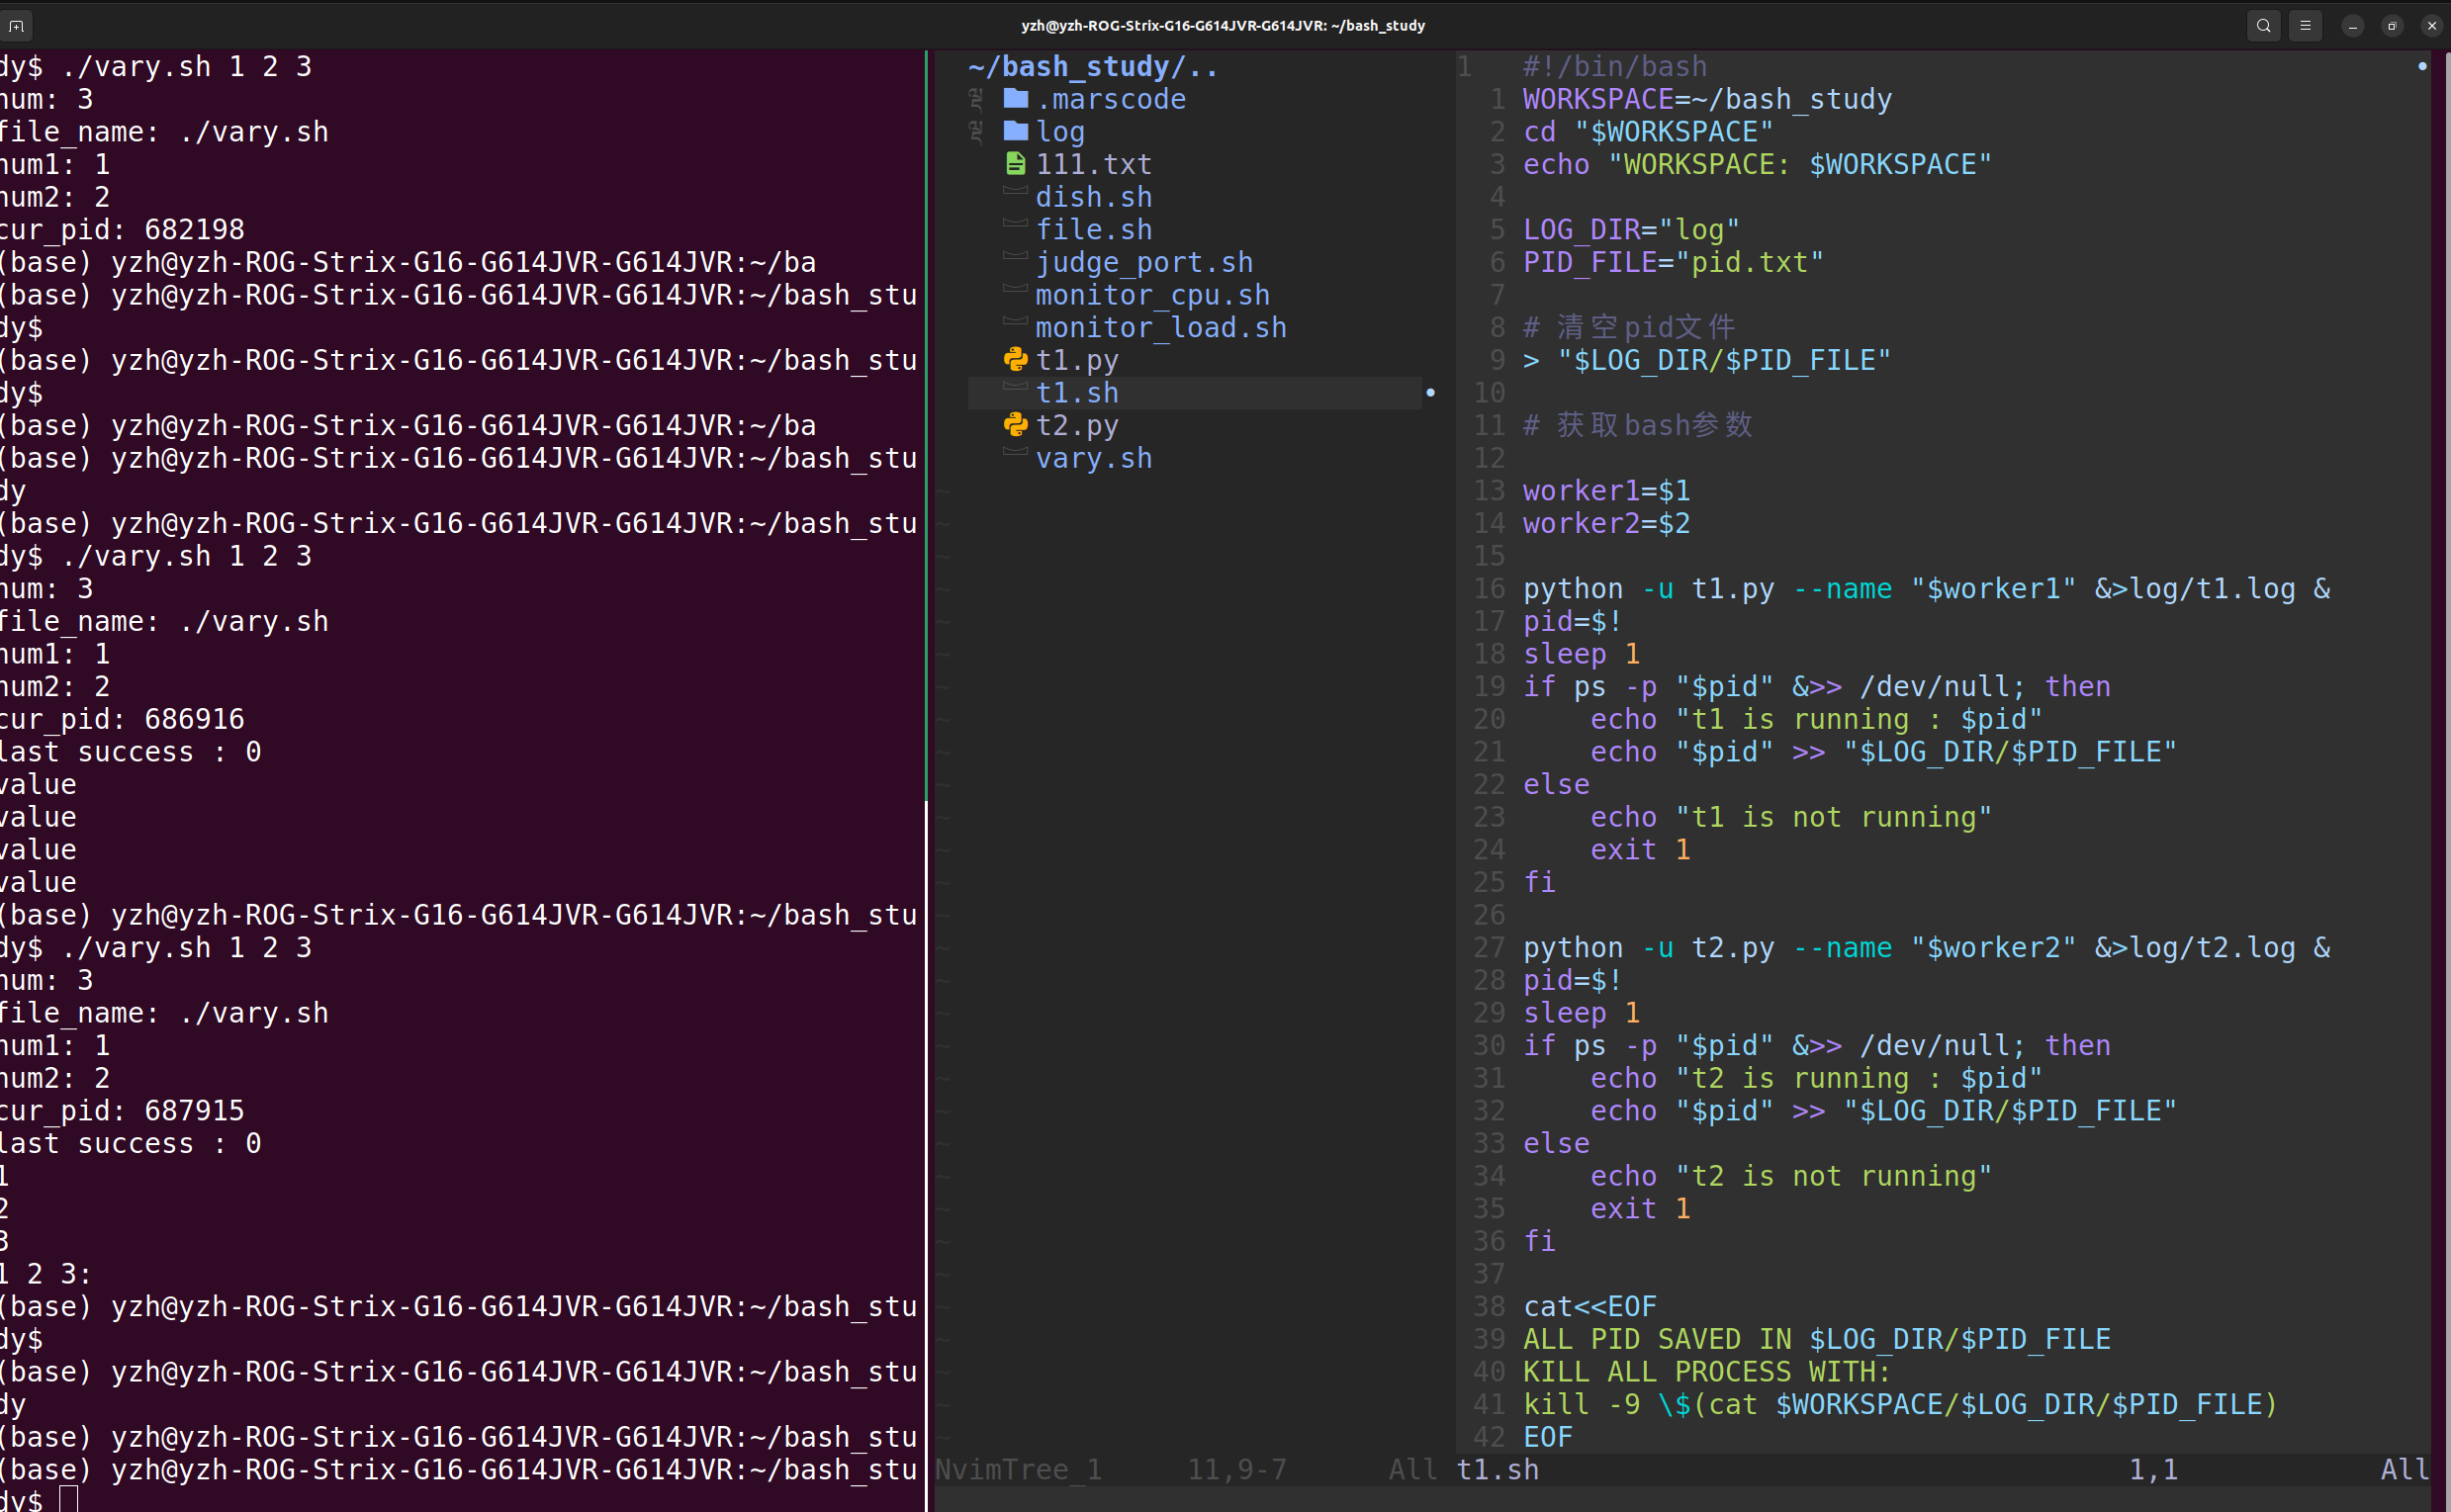Click the ~/bash_study/.. root path
Viewport: 2451px width, 1512px height.
click(x=1093, y=66)
